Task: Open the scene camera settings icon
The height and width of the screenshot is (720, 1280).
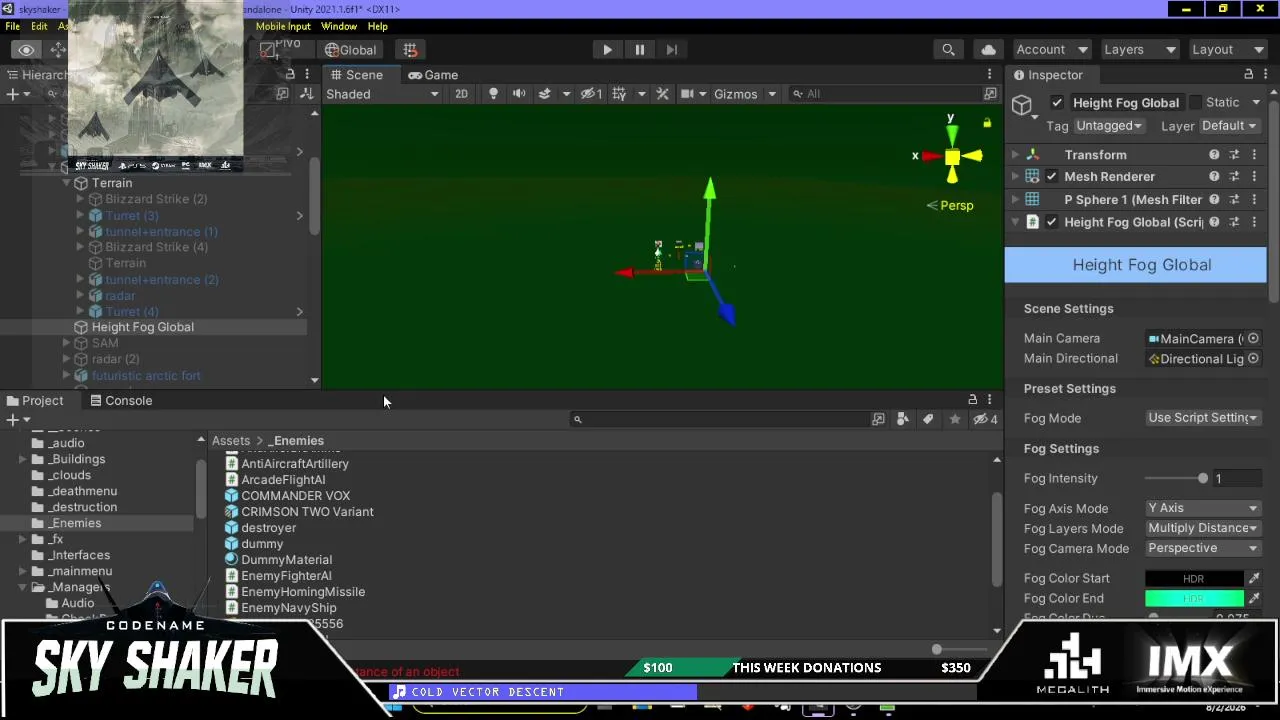Action: pos(687,94)
